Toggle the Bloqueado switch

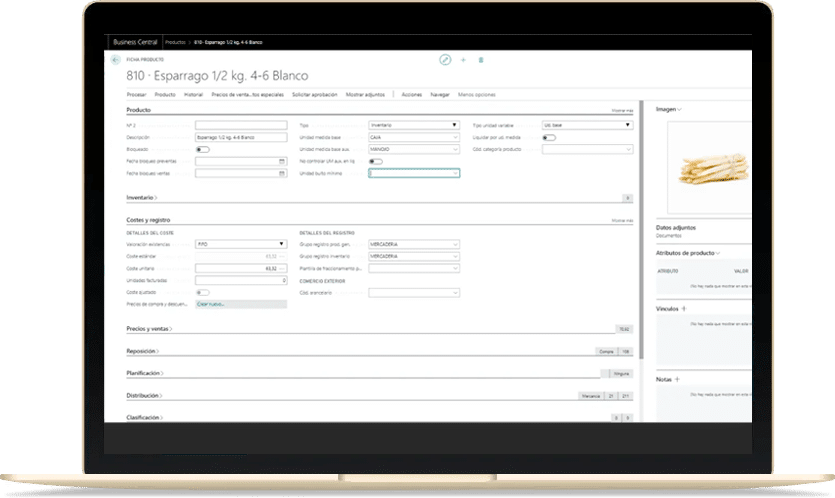[x=202, y=149]
